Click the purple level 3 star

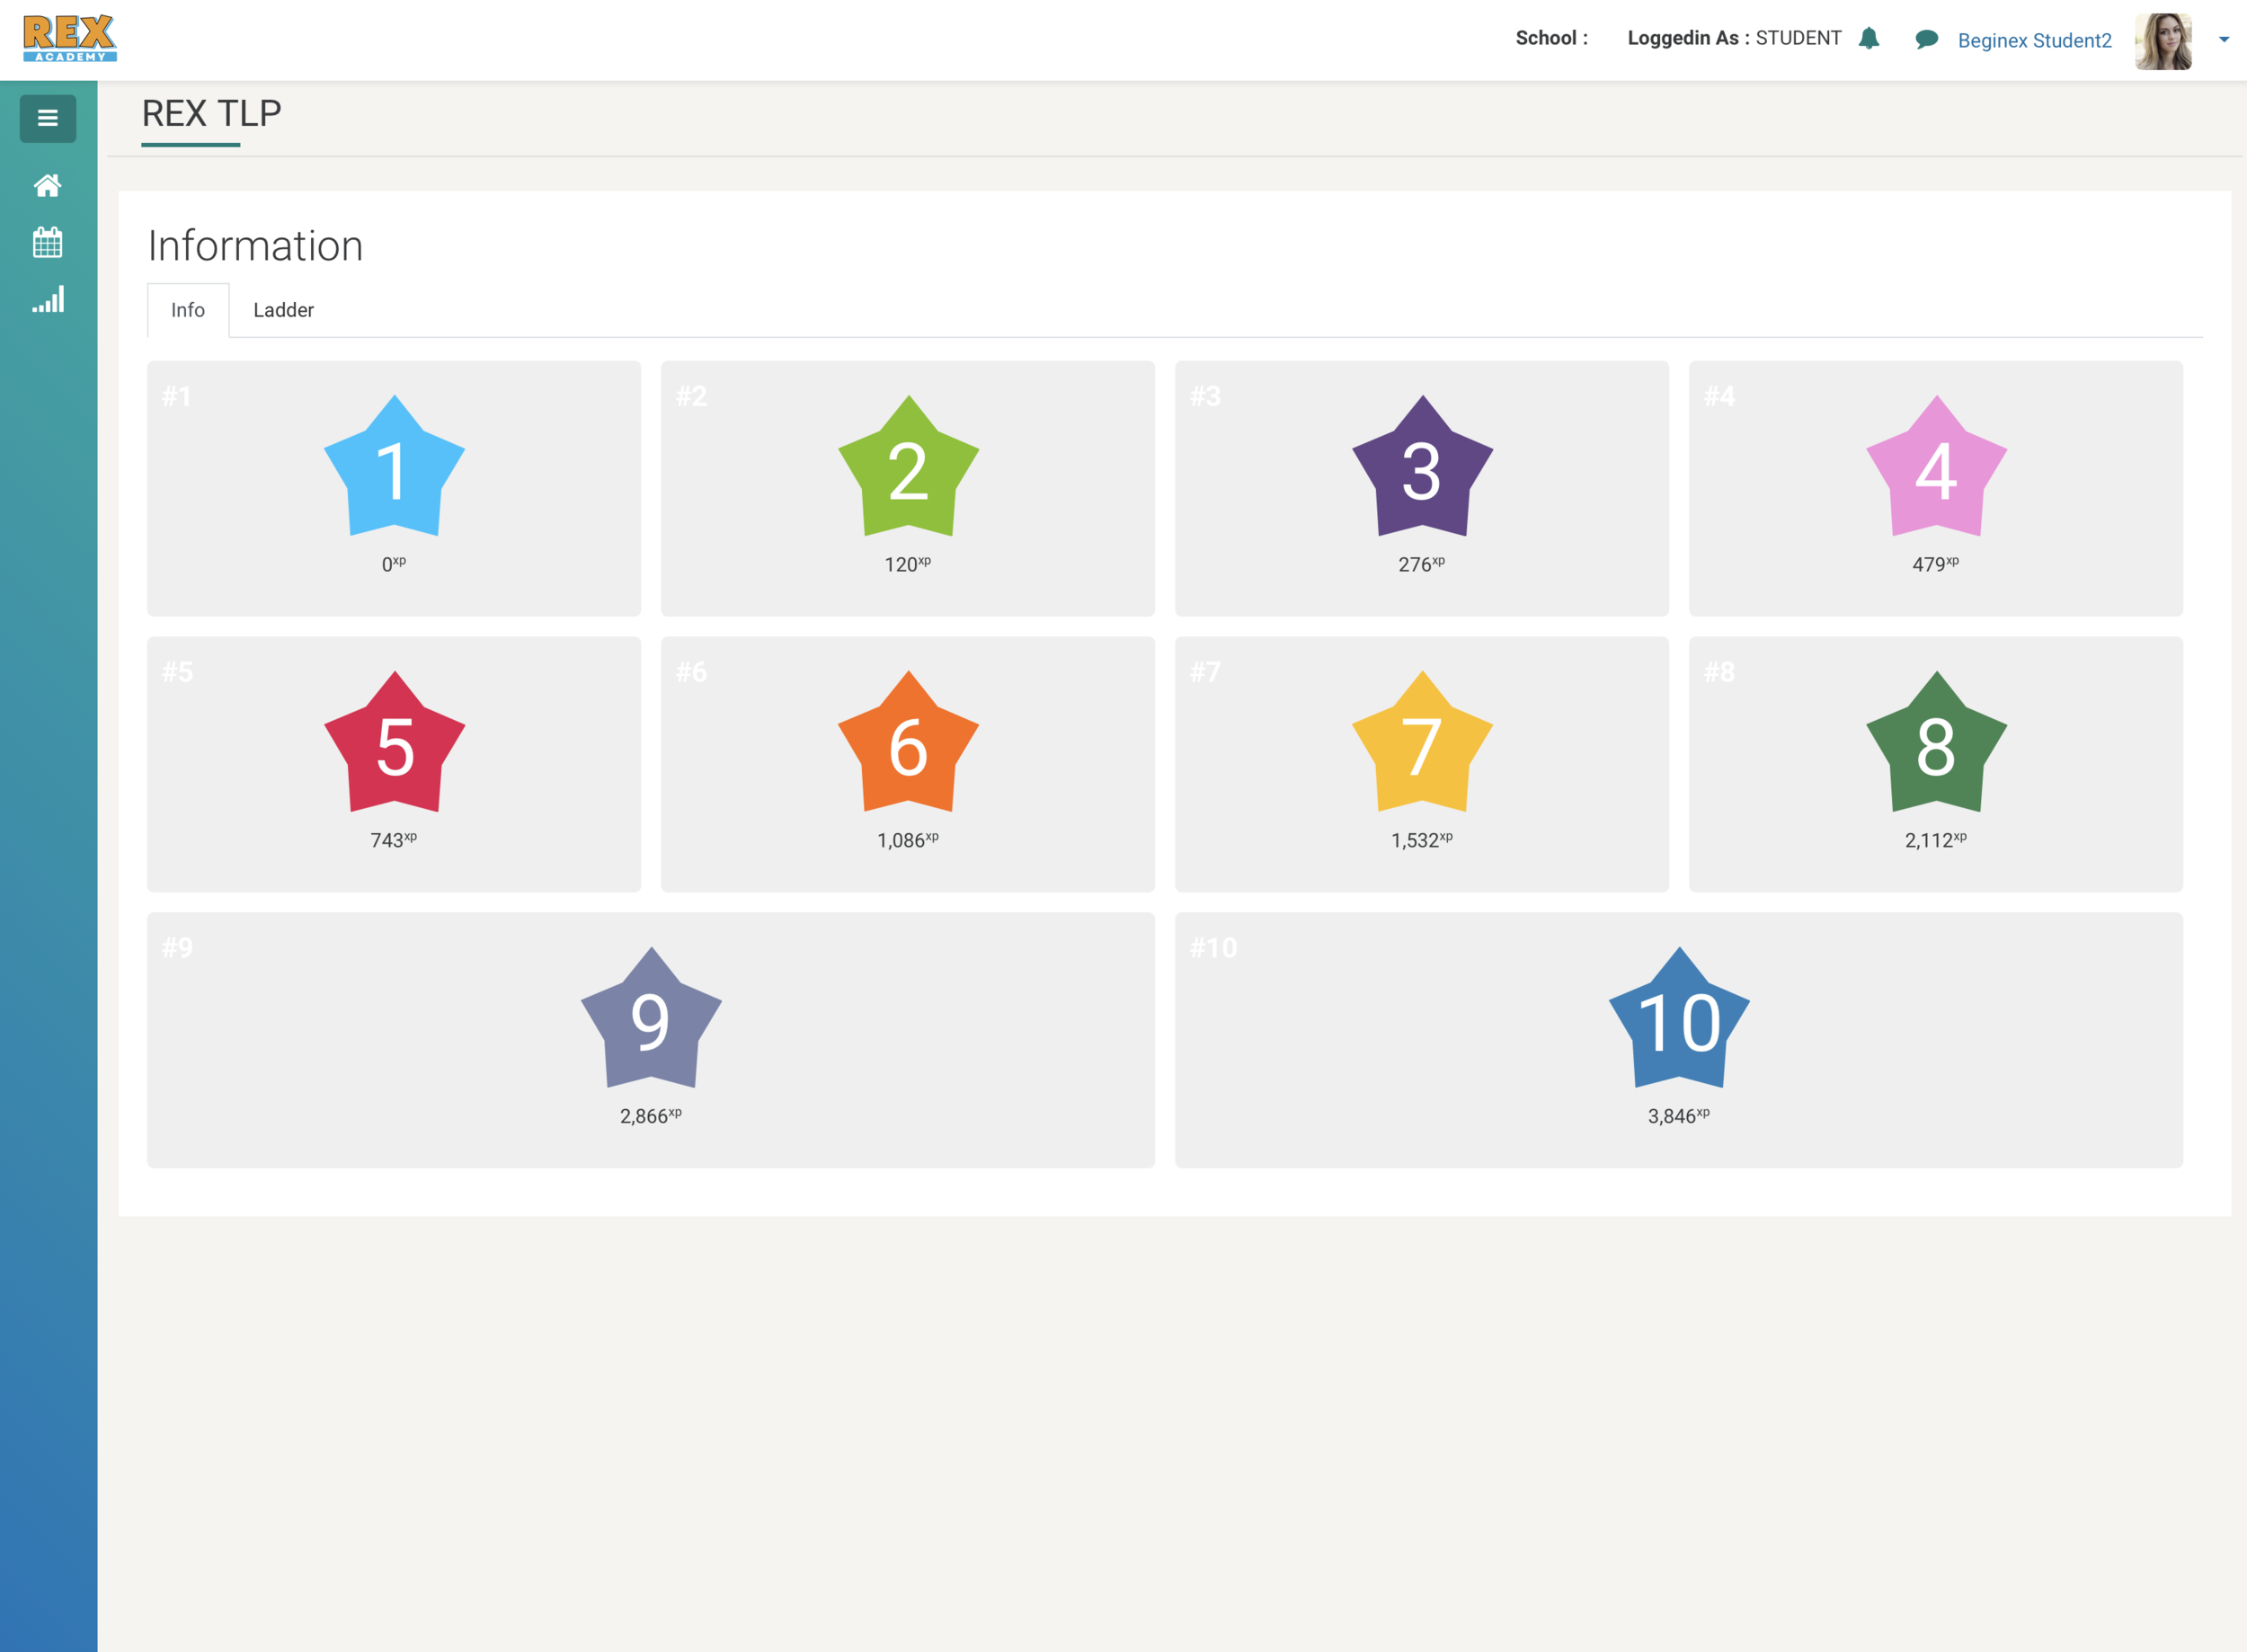point(1421,468)
